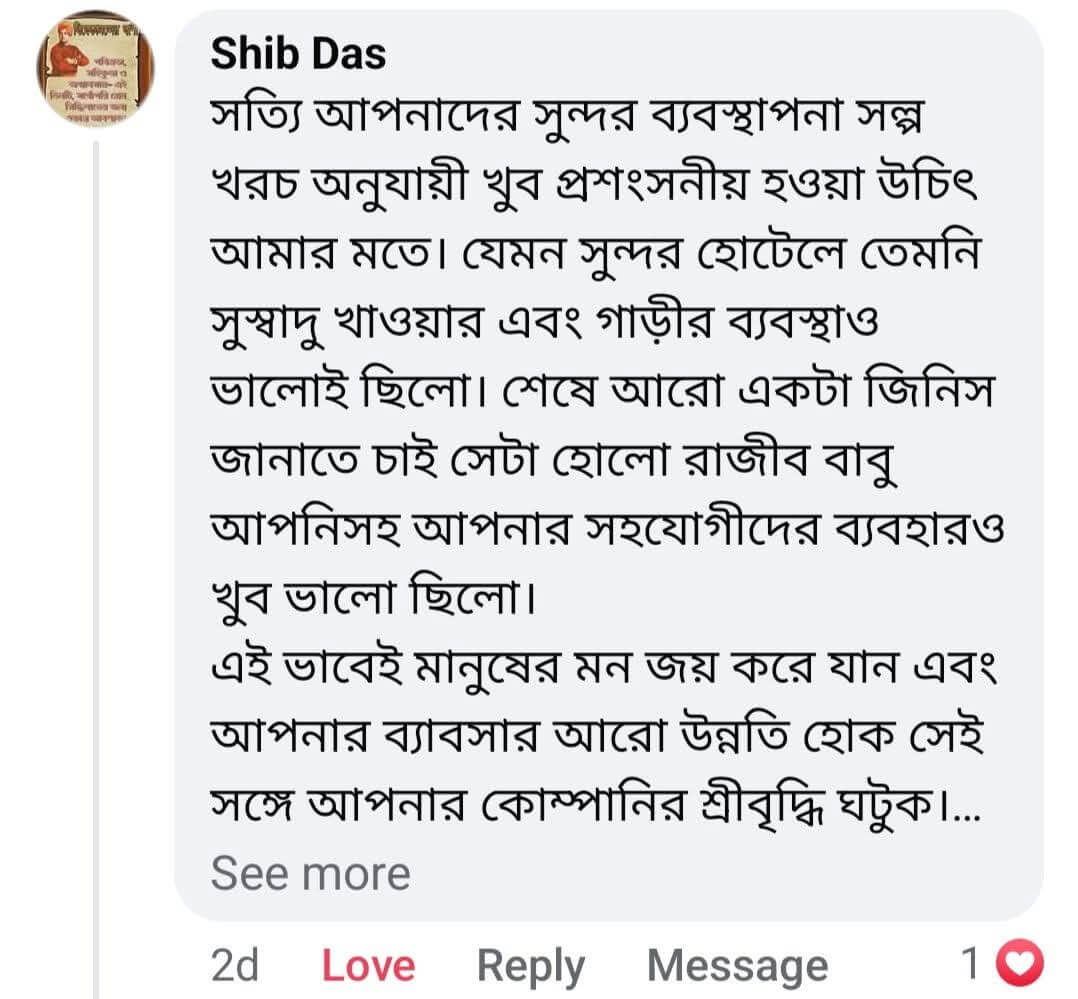Image resolution: width=1078 pixels, height=999 pixels.
Task: Click the red heart reaction icon
Action: click(x=1020, y=963)
